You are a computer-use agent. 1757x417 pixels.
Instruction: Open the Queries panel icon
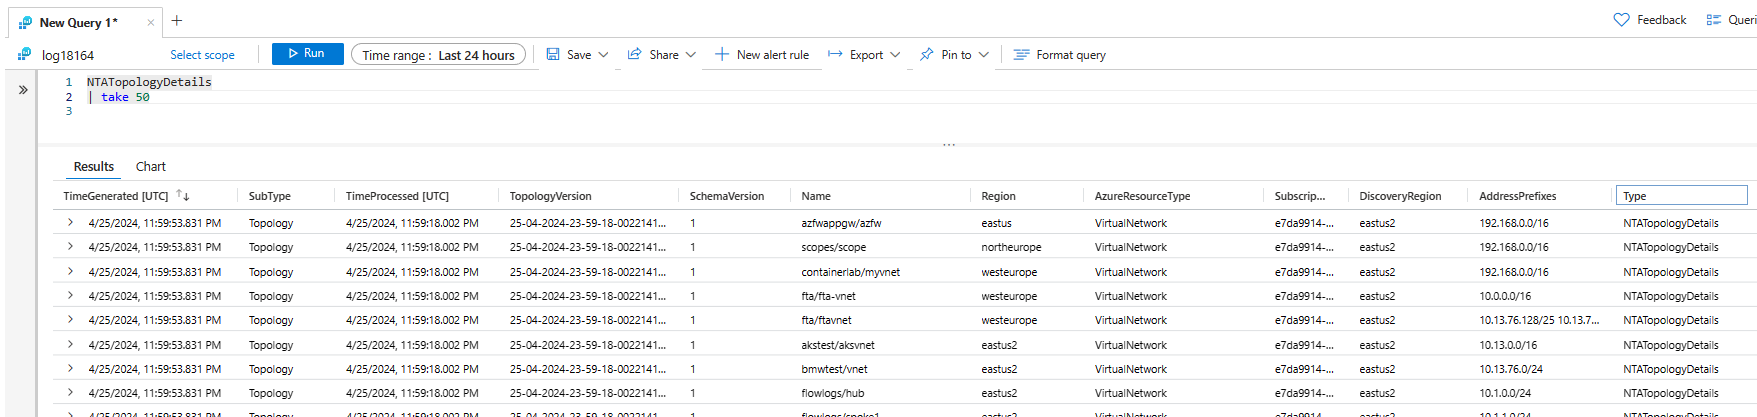pyautogui.click(x=1714, y=20)
